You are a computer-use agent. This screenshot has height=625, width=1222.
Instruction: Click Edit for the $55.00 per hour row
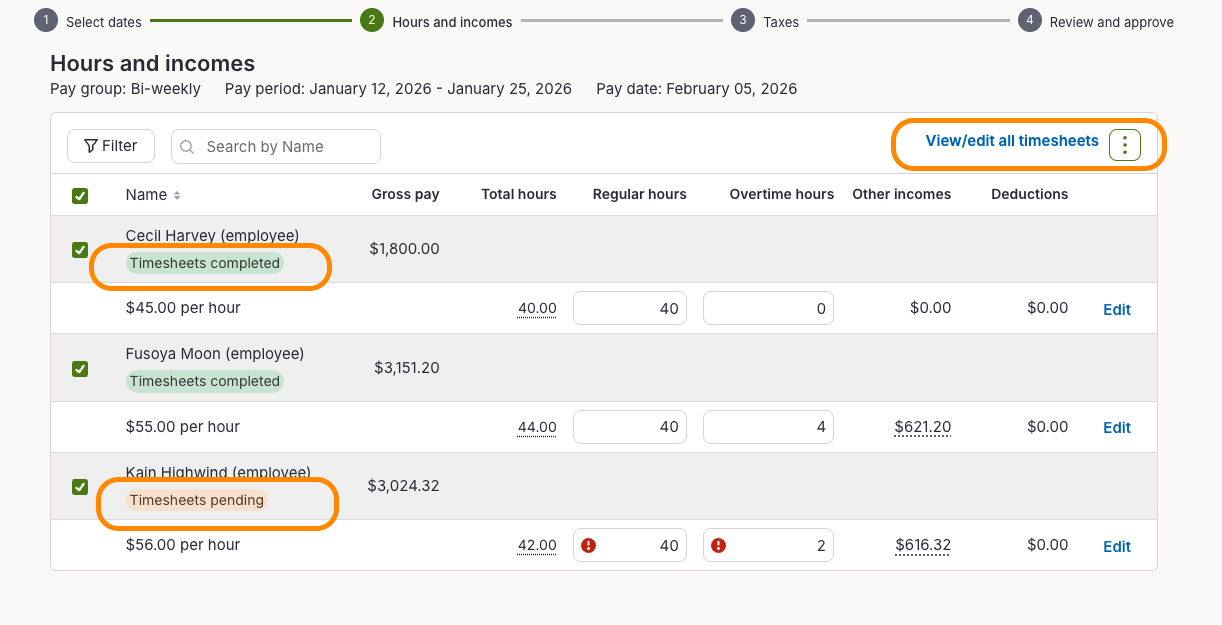[x=1117, y=427]
